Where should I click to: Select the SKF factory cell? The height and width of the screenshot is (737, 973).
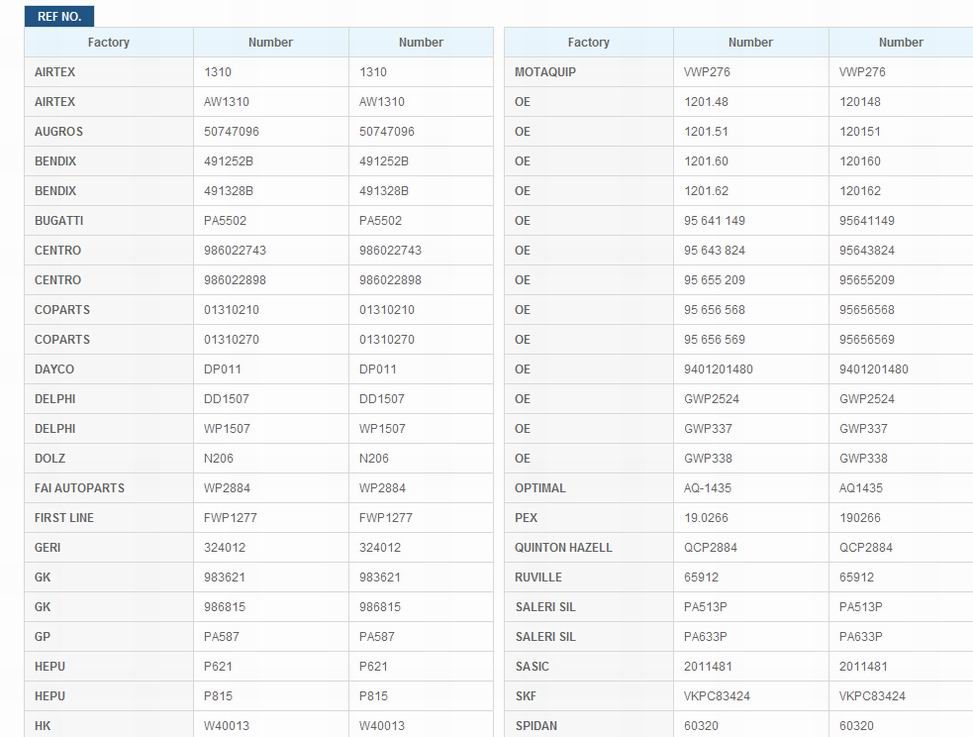(588, 696)
